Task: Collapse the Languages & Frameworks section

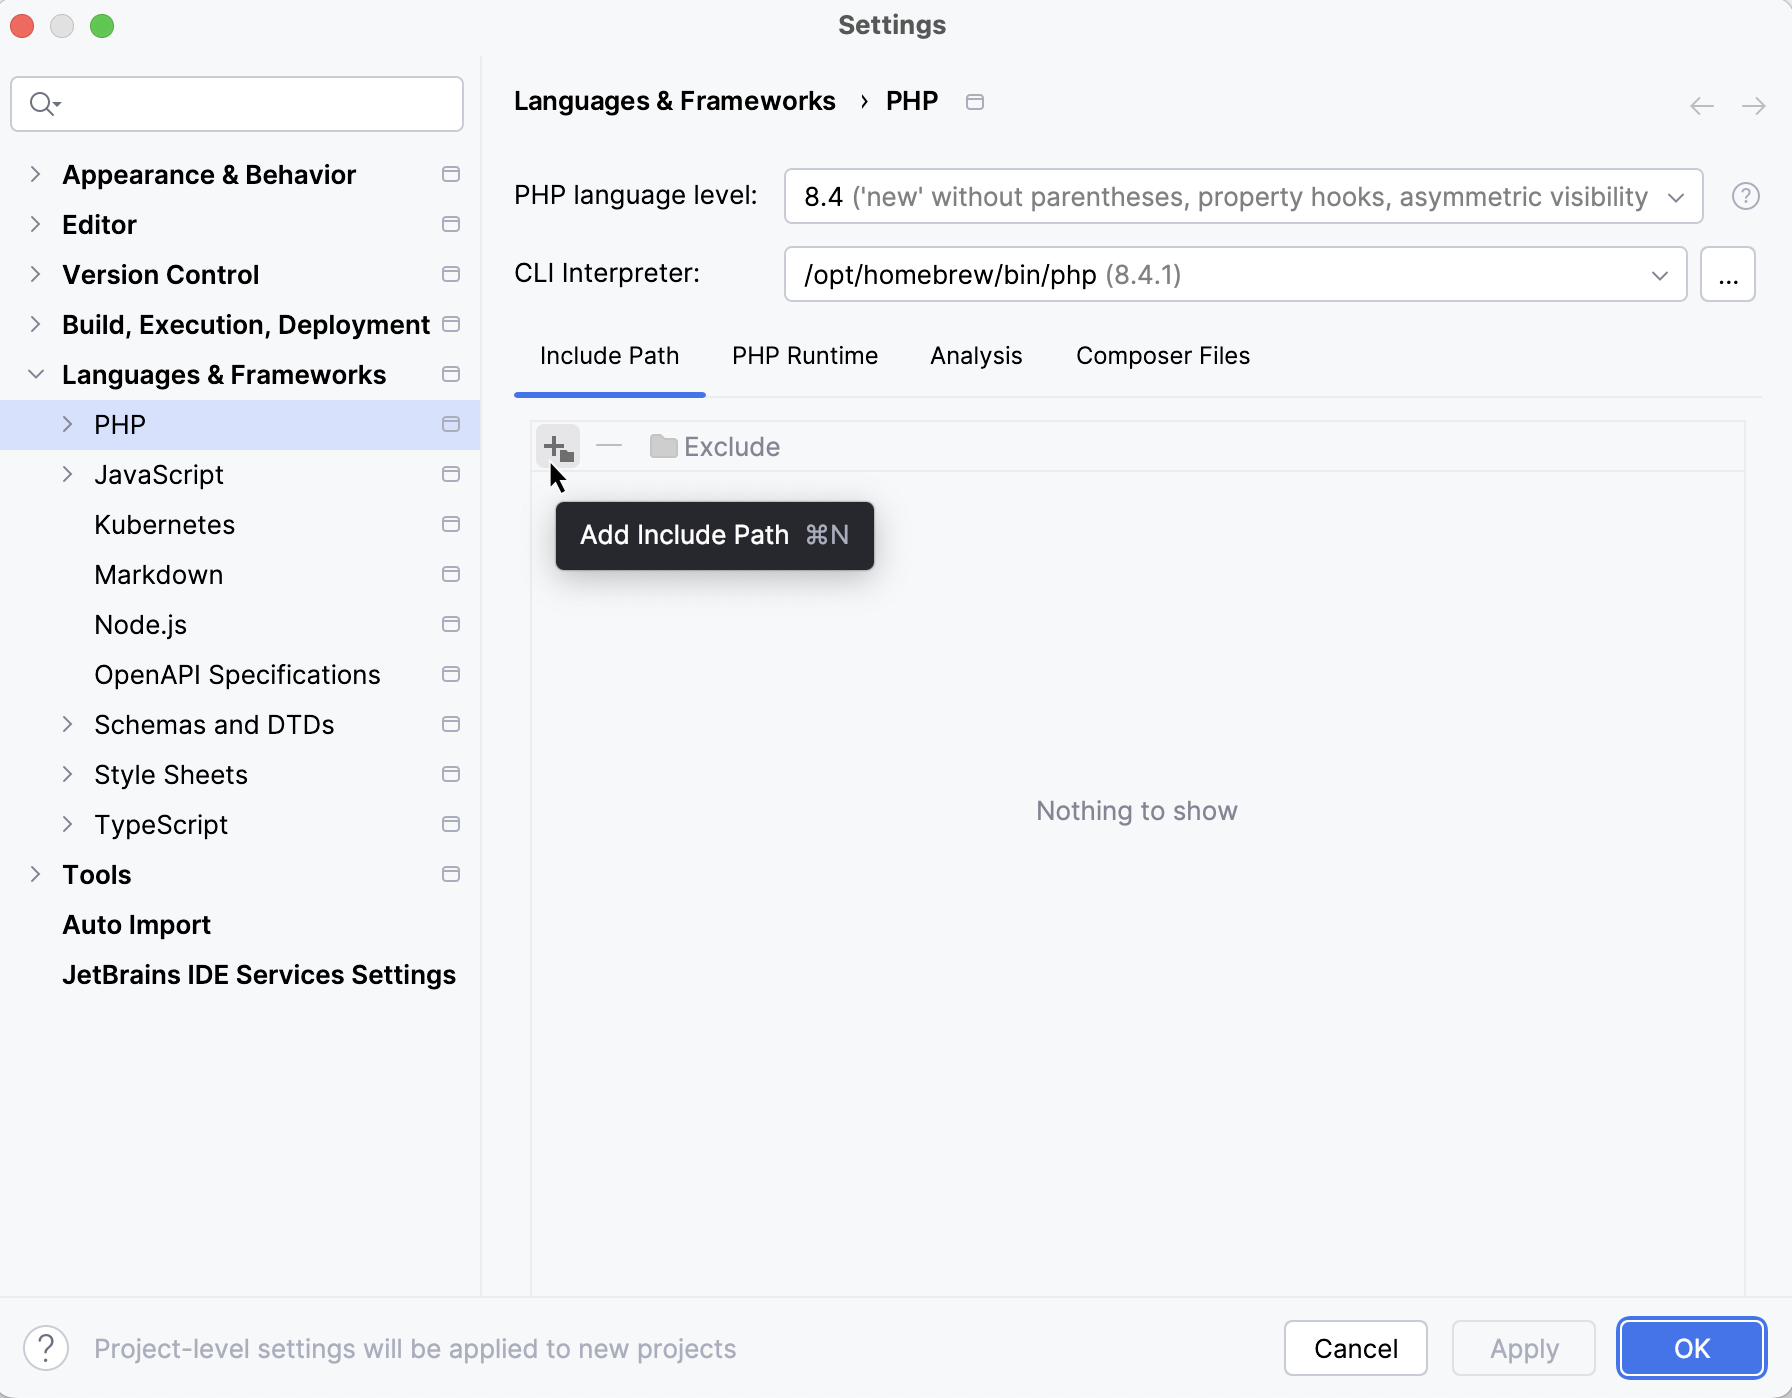Action: click(x=36, y=375)
